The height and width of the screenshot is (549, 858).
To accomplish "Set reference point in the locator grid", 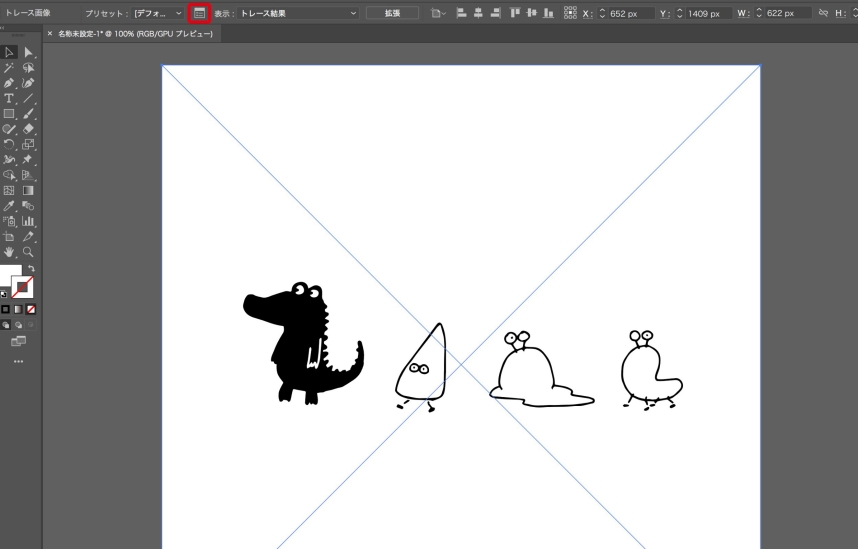I will tap(570, 13).
